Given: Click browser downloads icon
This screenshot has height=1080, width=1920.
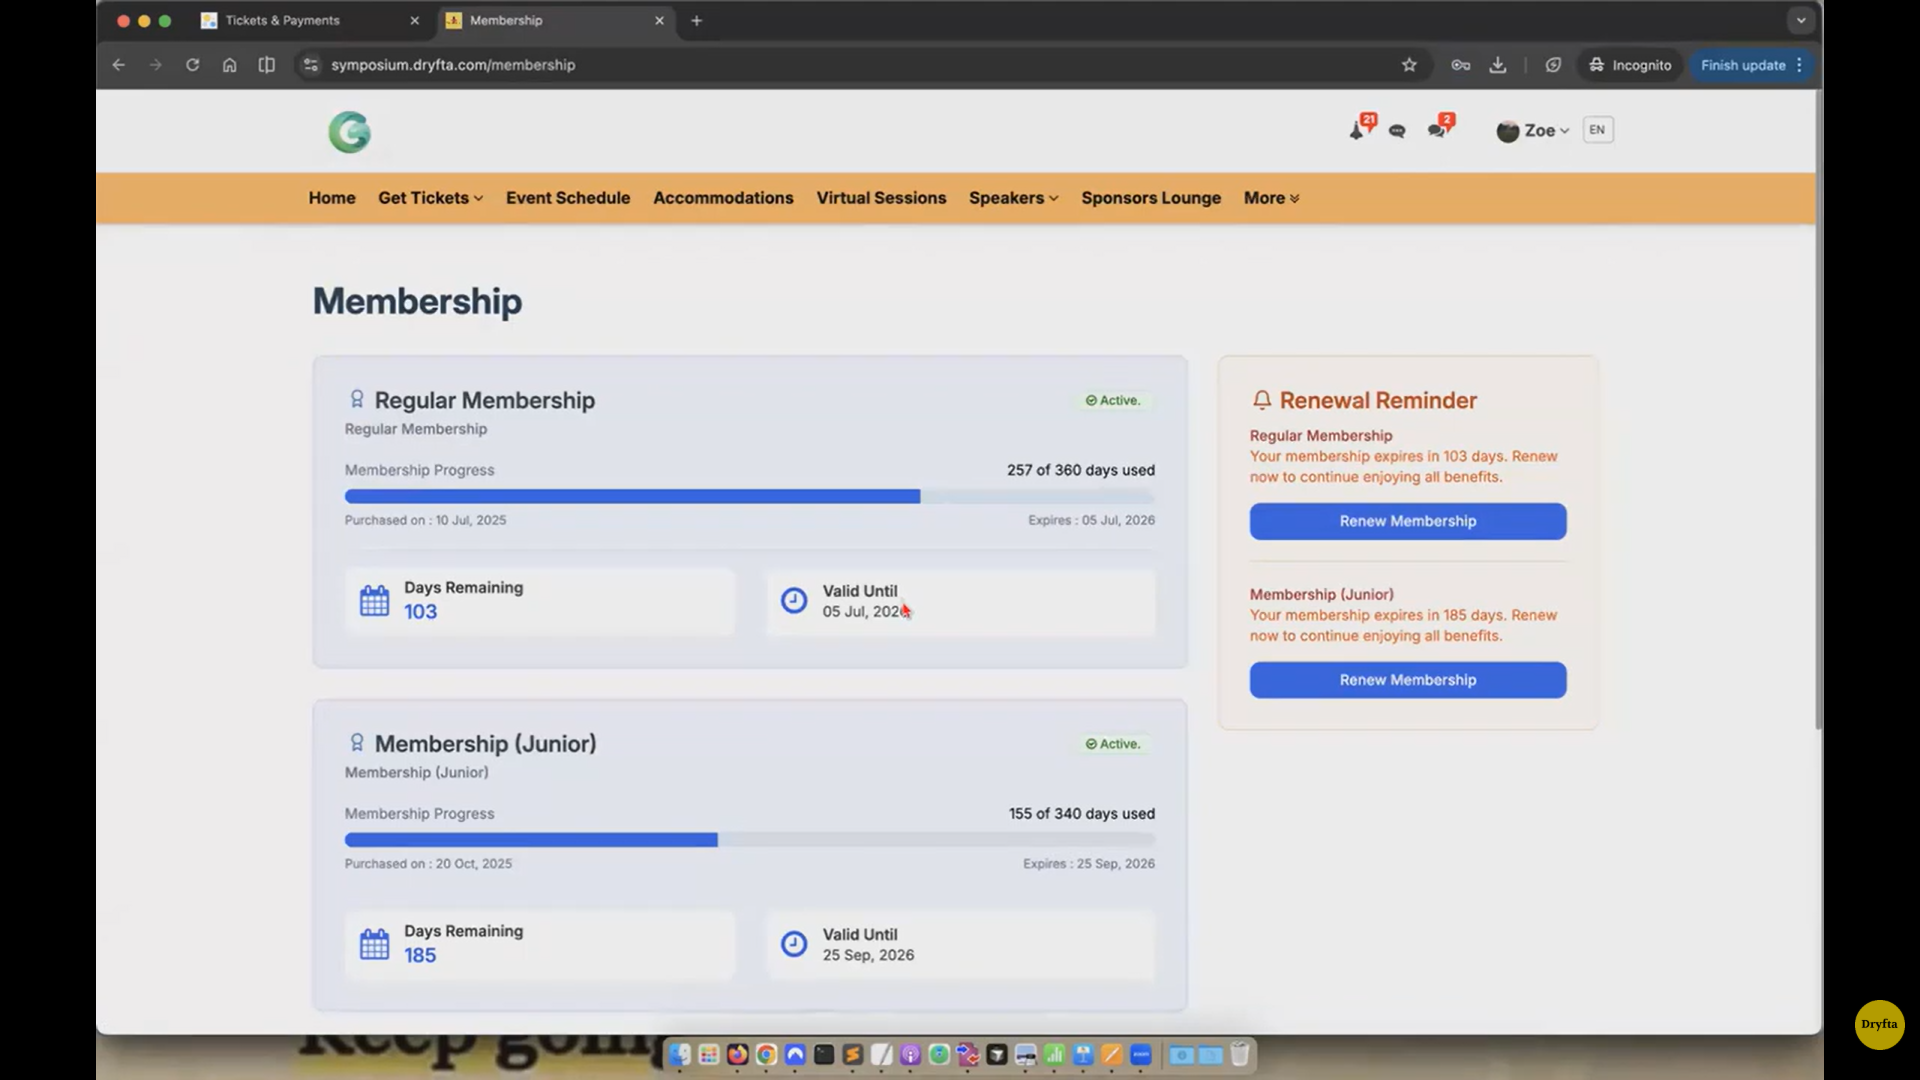Looking at the screenshot, I should tap(1497, 65).
